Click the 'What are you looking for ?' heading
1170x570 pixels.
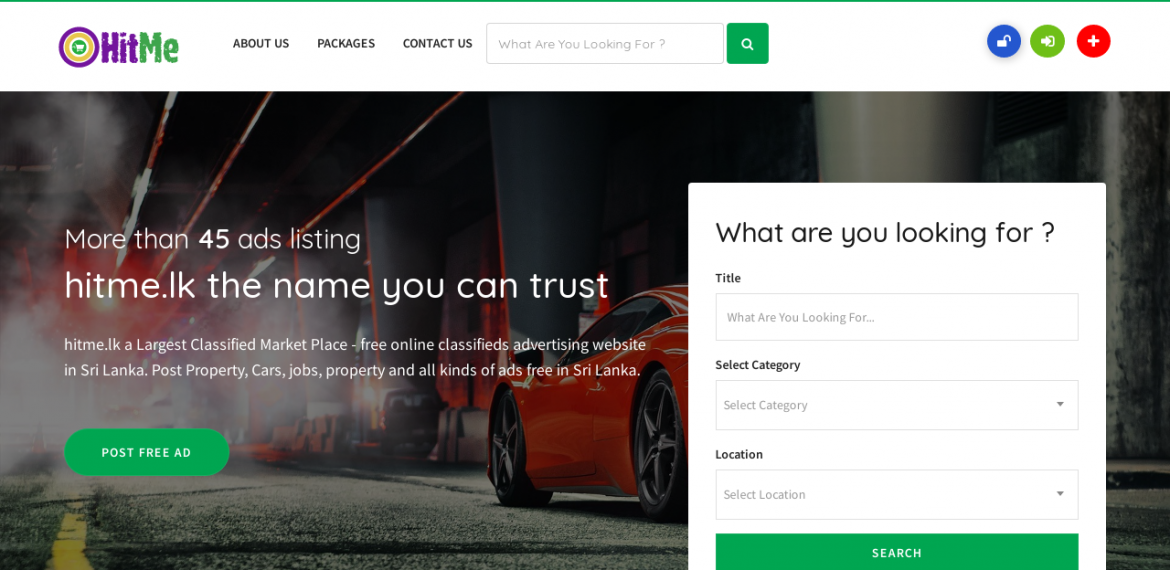[885, 233]
